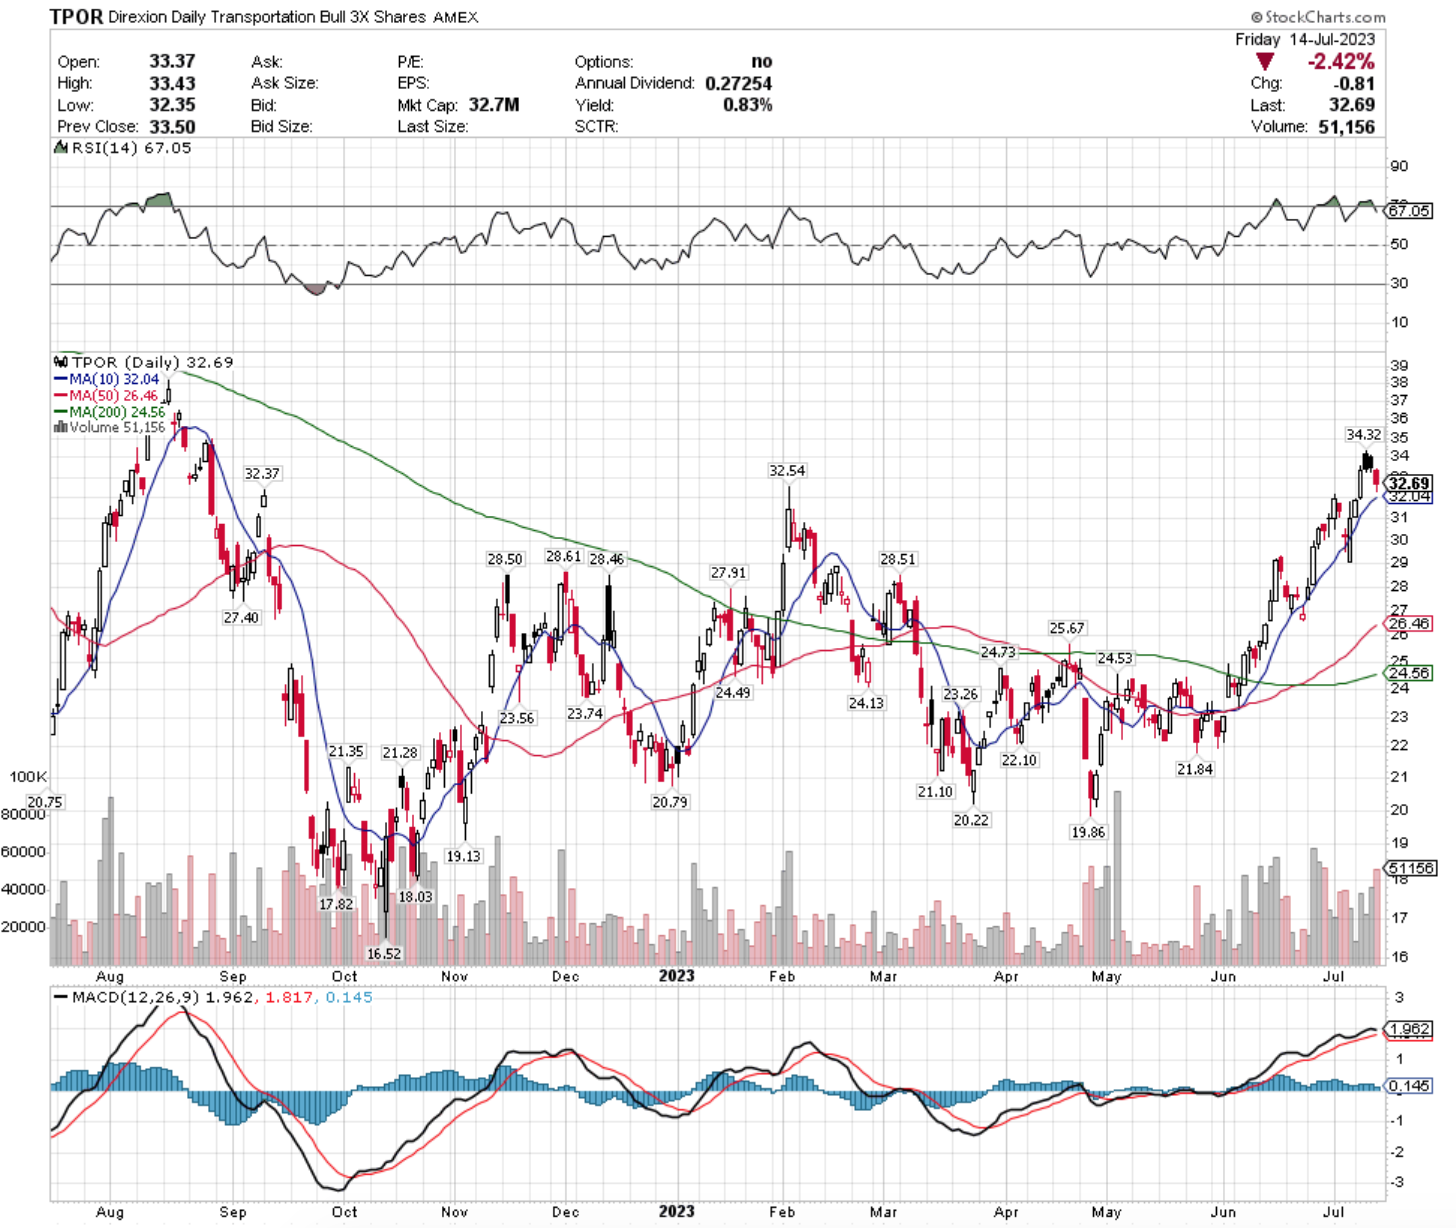Click the Low 32.35 value
The width and height of the screenshot is (1456, 1228).
pyautogui.click(x=172, y=105)
